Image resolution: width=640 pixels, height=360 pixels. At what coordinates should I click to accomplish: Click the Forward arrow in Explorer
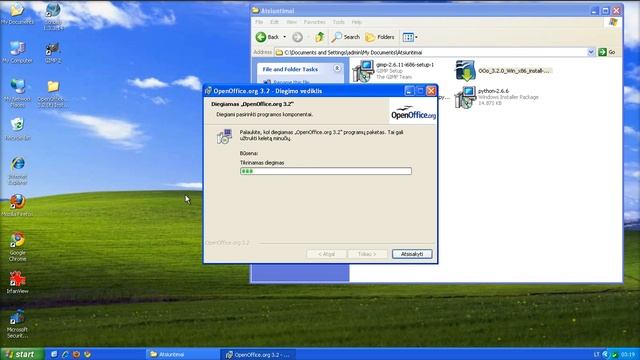[298, 37]
